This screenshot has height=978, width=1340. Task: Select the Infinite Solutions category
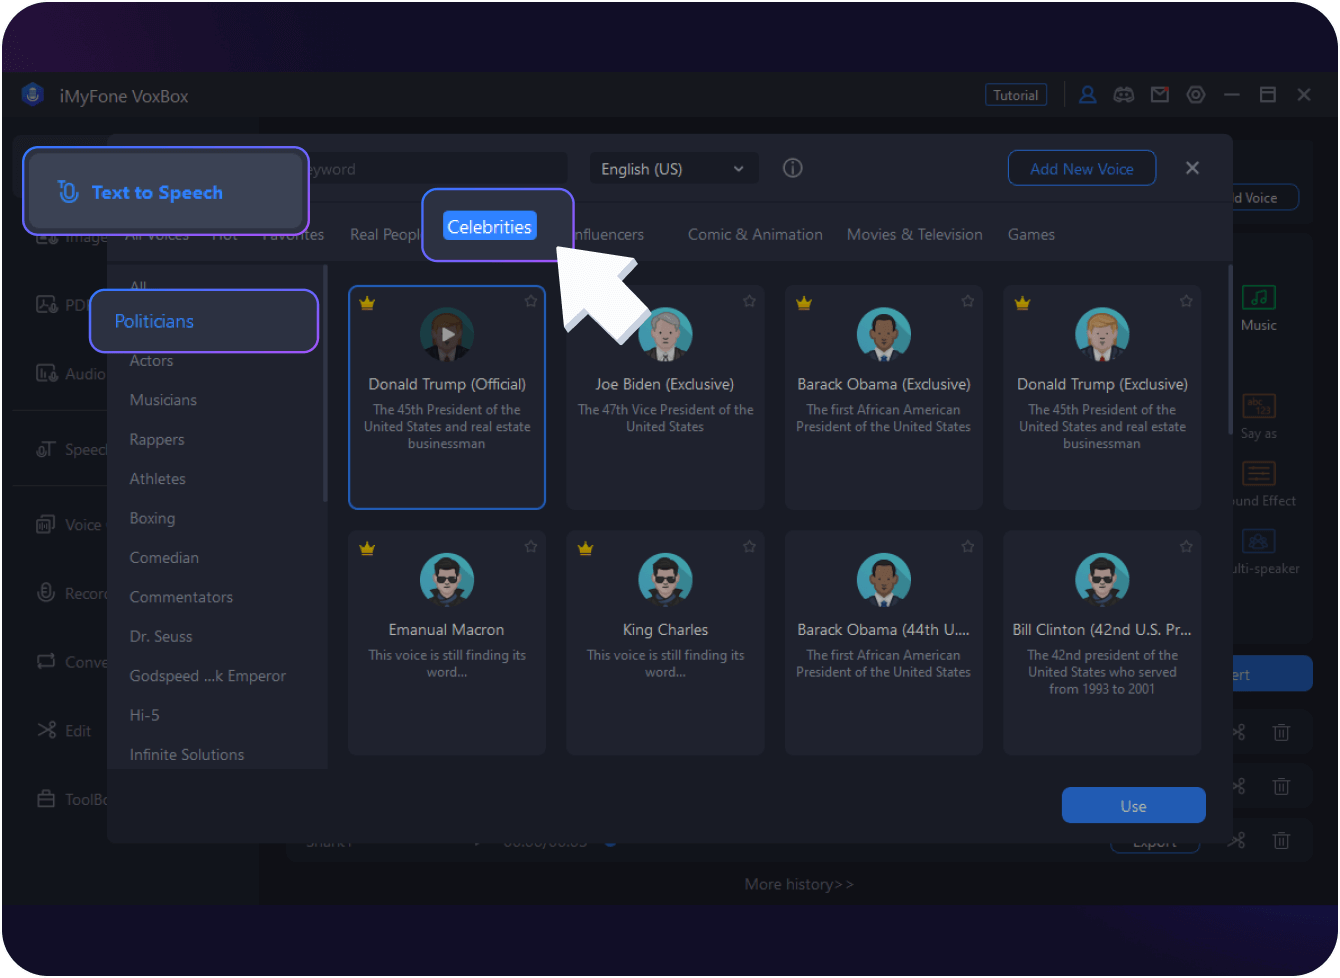click(187, 755)
